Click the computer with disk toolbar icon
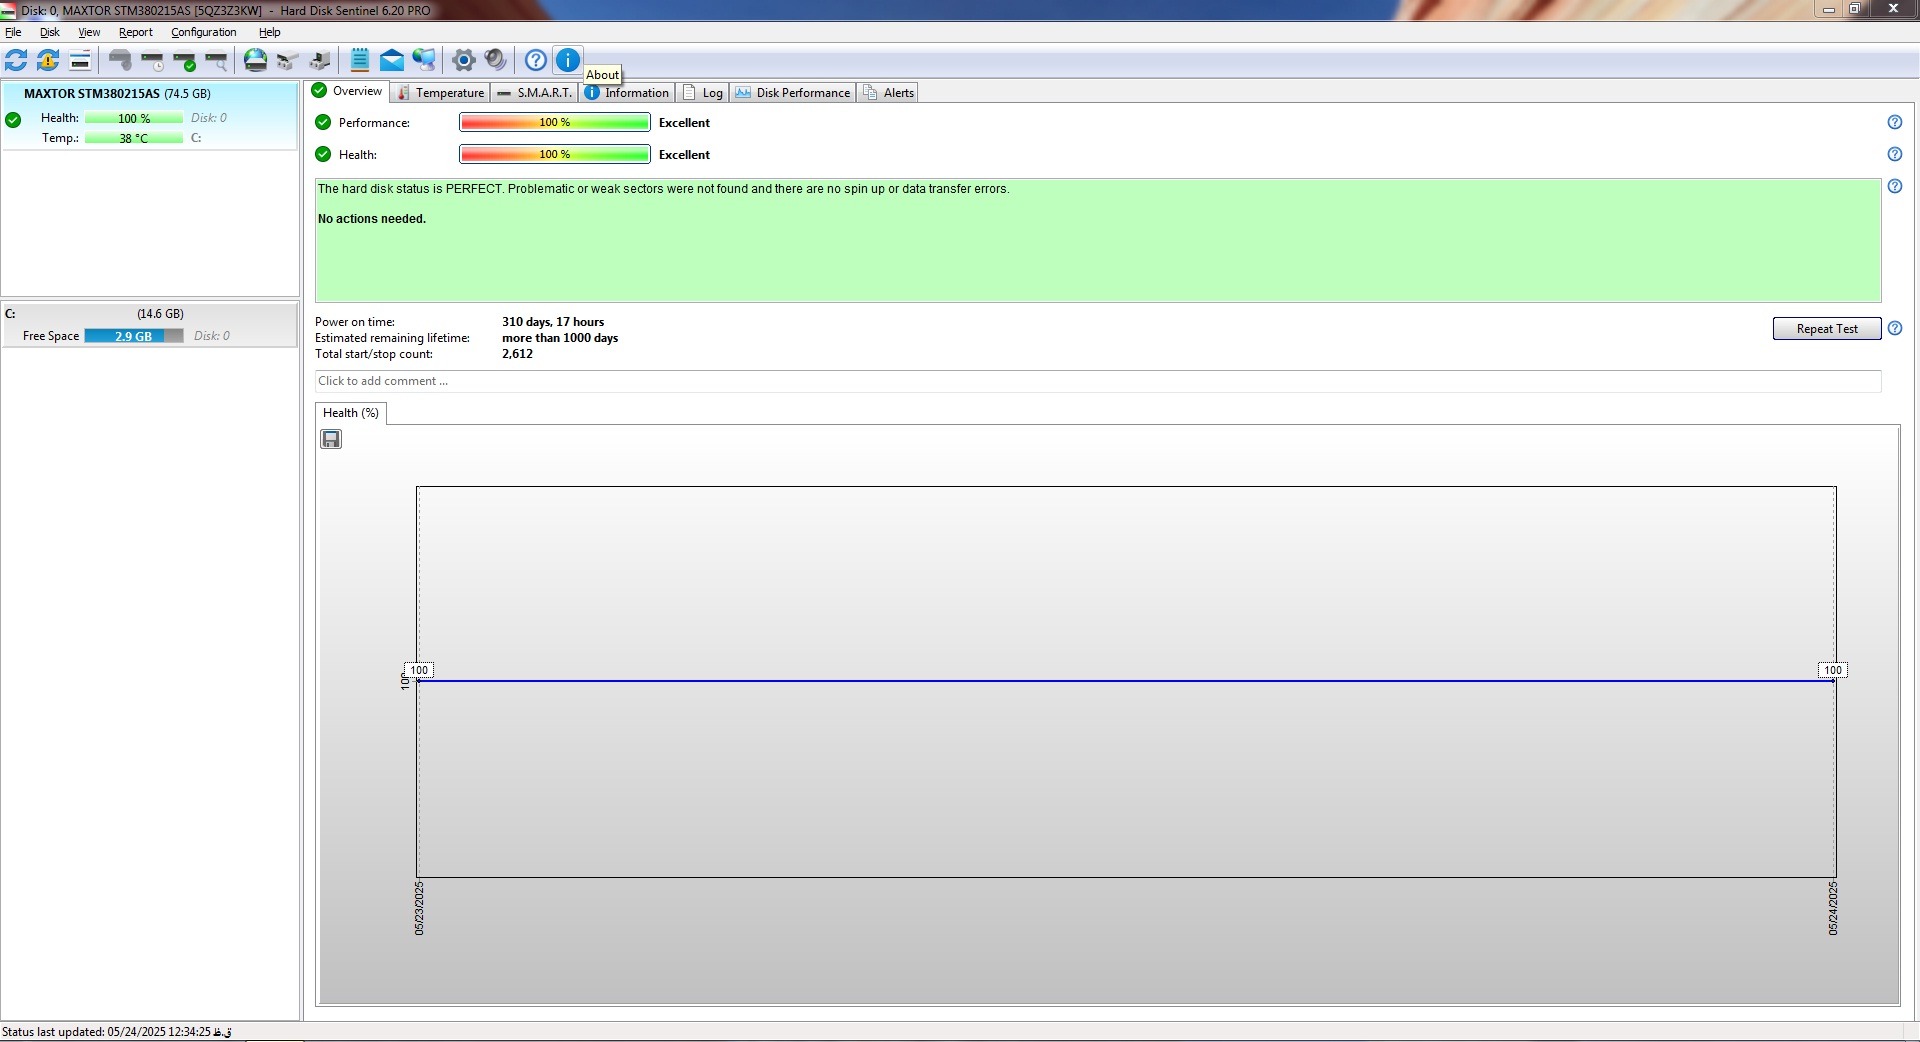The image size is (1920, 1042). 320,60
